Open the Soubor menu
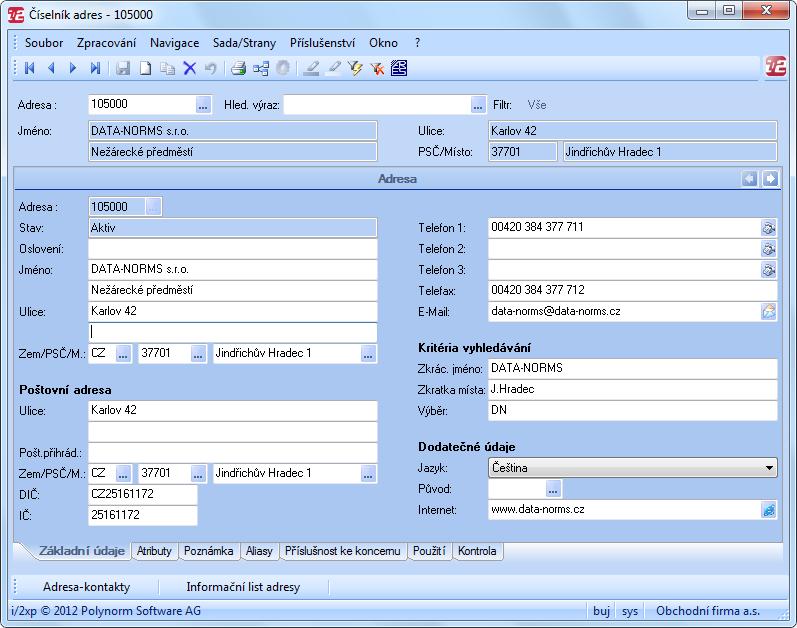This screenshot has height=628, width=797. [44, 43]
